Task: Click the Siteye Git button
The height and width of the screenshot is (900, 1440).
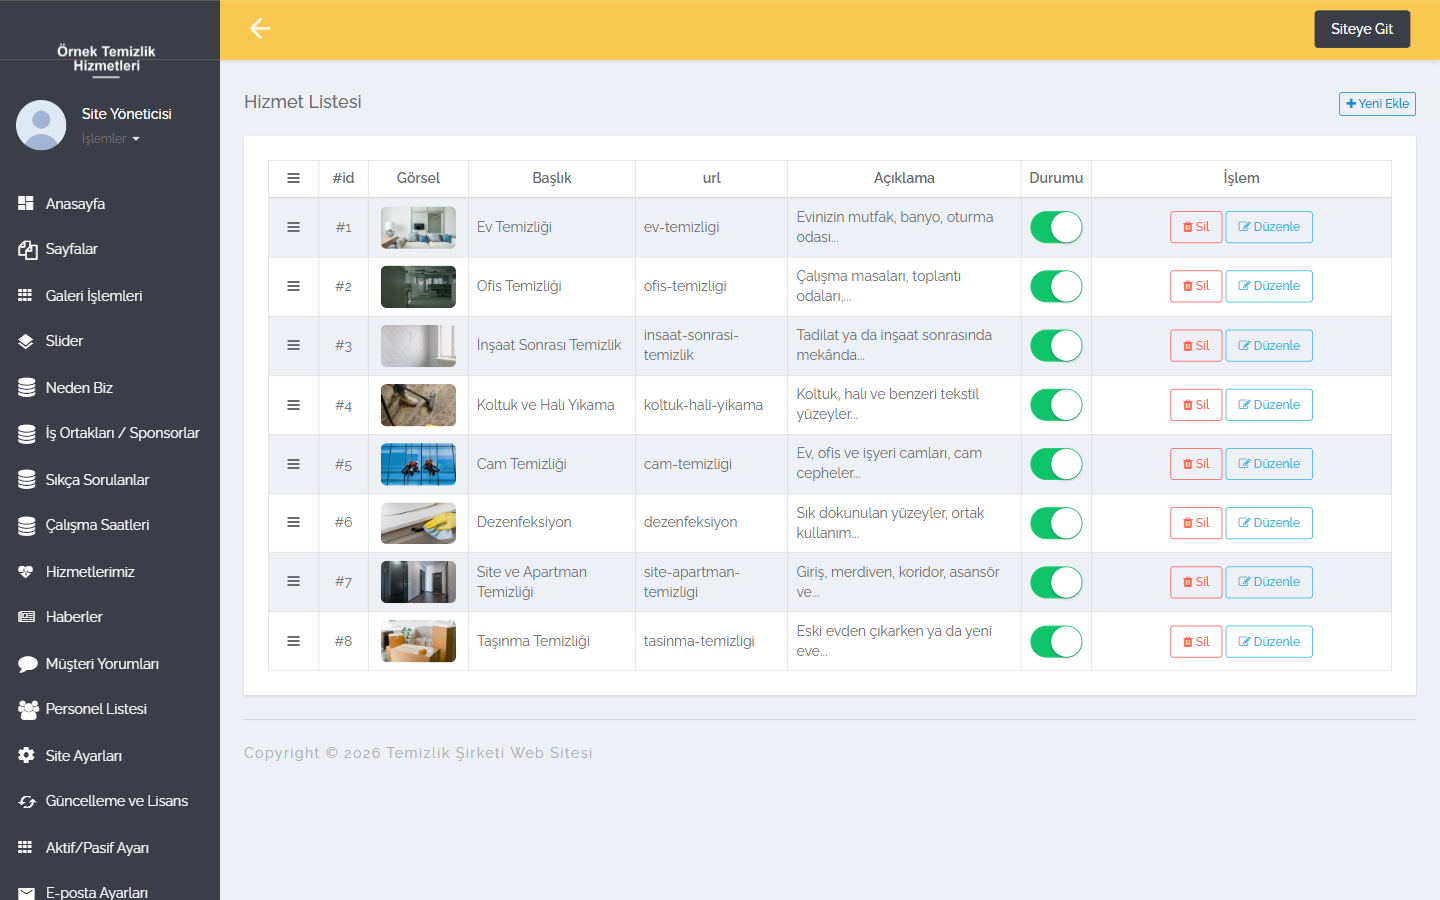Action: 1362,29
